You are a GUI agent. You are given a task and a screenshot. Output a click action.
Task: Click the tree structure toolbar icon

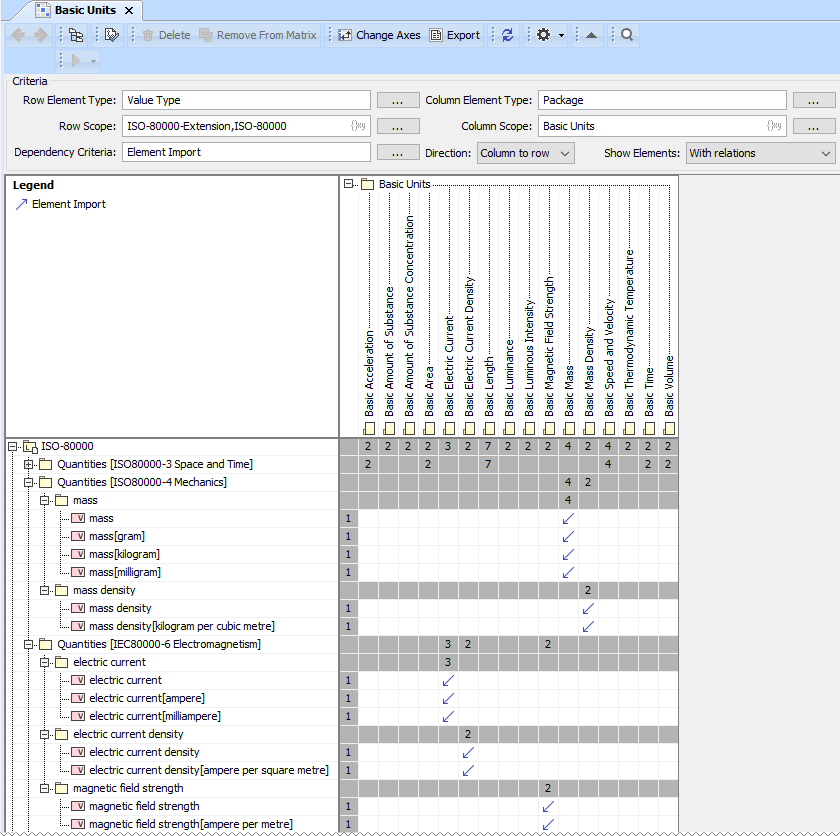click(x=76, y=35)
